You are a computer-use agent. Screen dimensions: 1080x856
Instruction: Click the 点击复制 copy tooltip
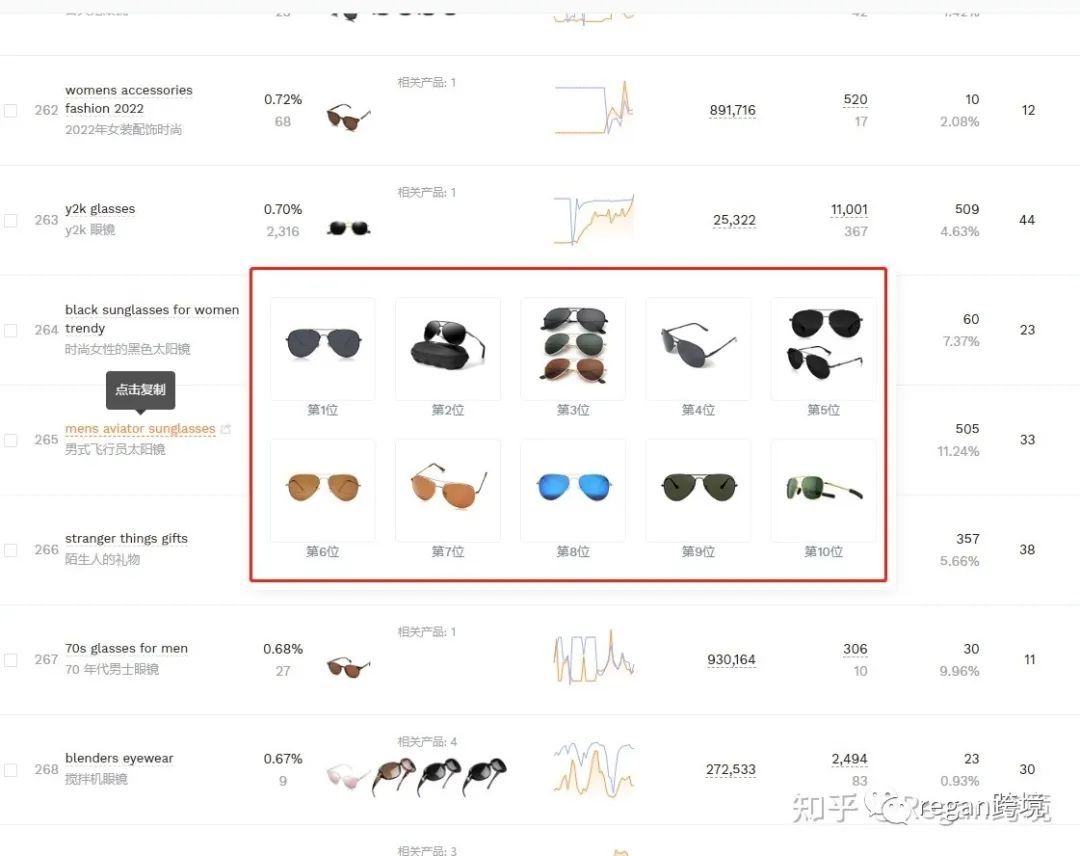141,390
